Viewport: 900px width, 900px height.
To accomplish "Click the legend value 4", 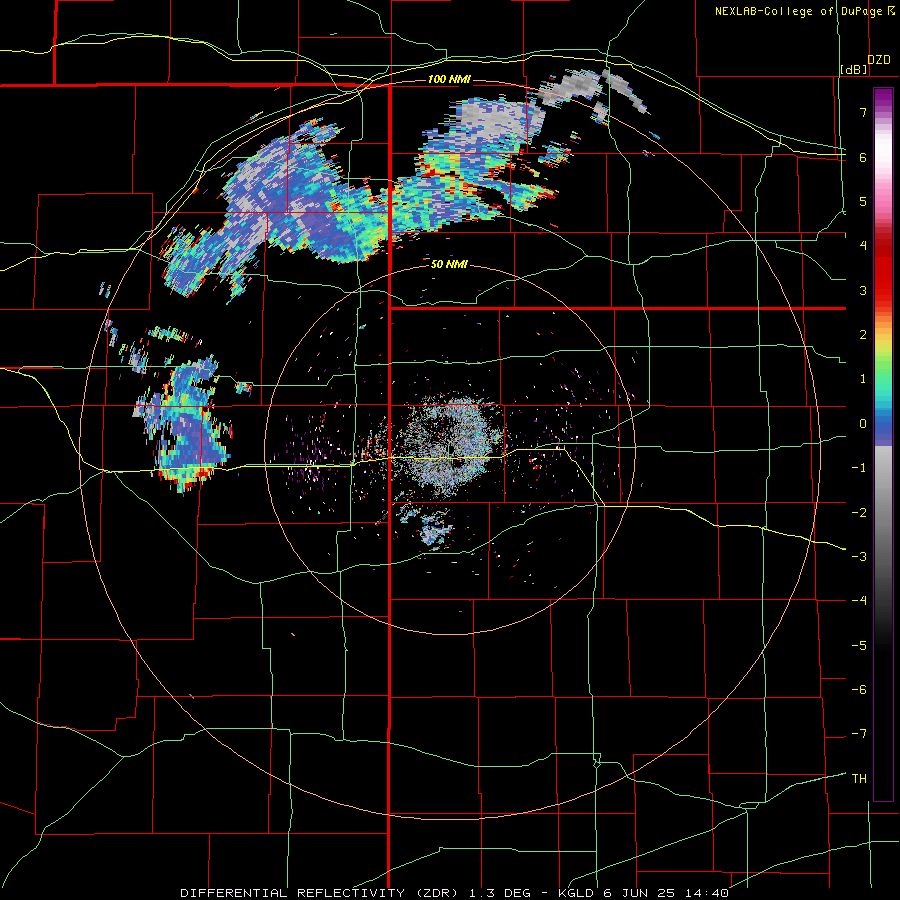I will tap(863, 246).
